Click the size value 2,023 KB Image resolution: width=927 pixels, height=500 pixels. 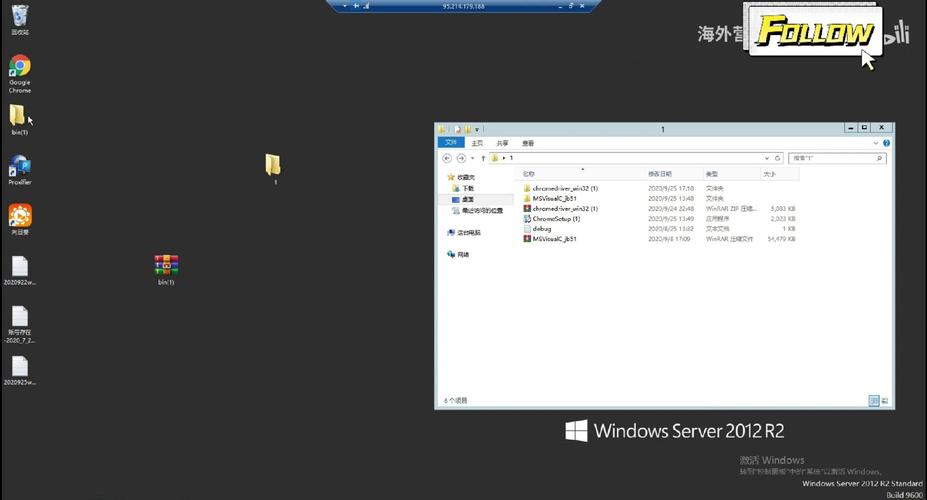click(x=783, y=219)
